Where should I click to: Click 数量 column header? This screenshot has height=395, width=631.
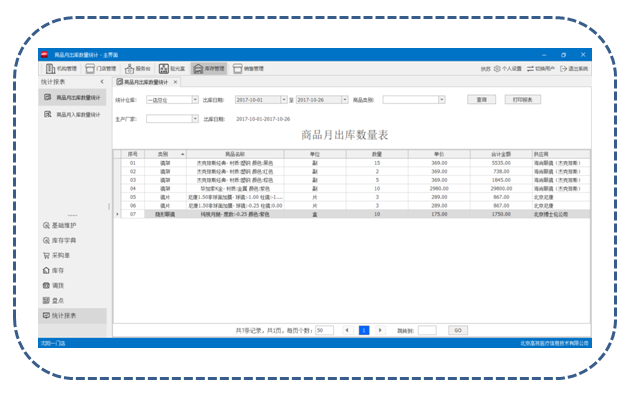(377, 154)
